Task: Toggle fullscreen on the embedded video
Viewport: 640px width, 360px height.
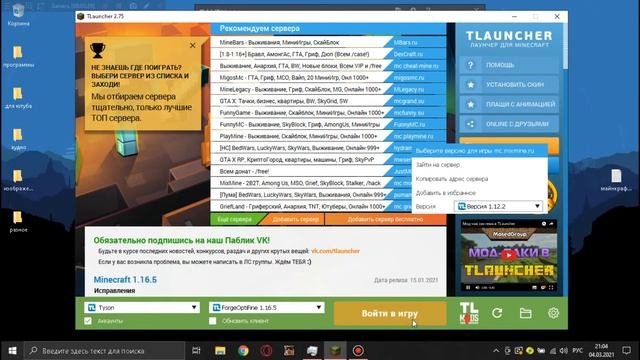Action: pos(551,288)
